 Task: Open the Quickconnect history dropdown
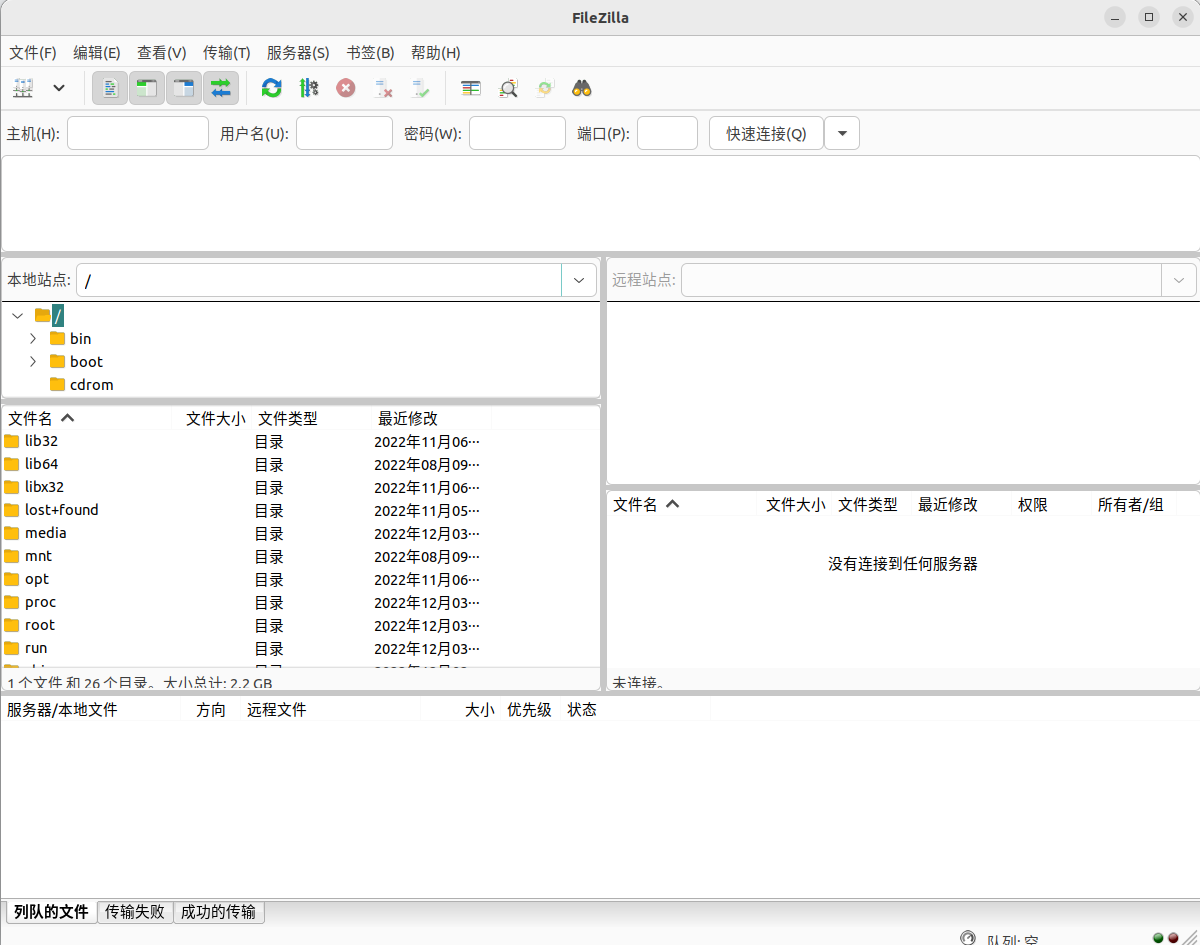click(842, 133)
